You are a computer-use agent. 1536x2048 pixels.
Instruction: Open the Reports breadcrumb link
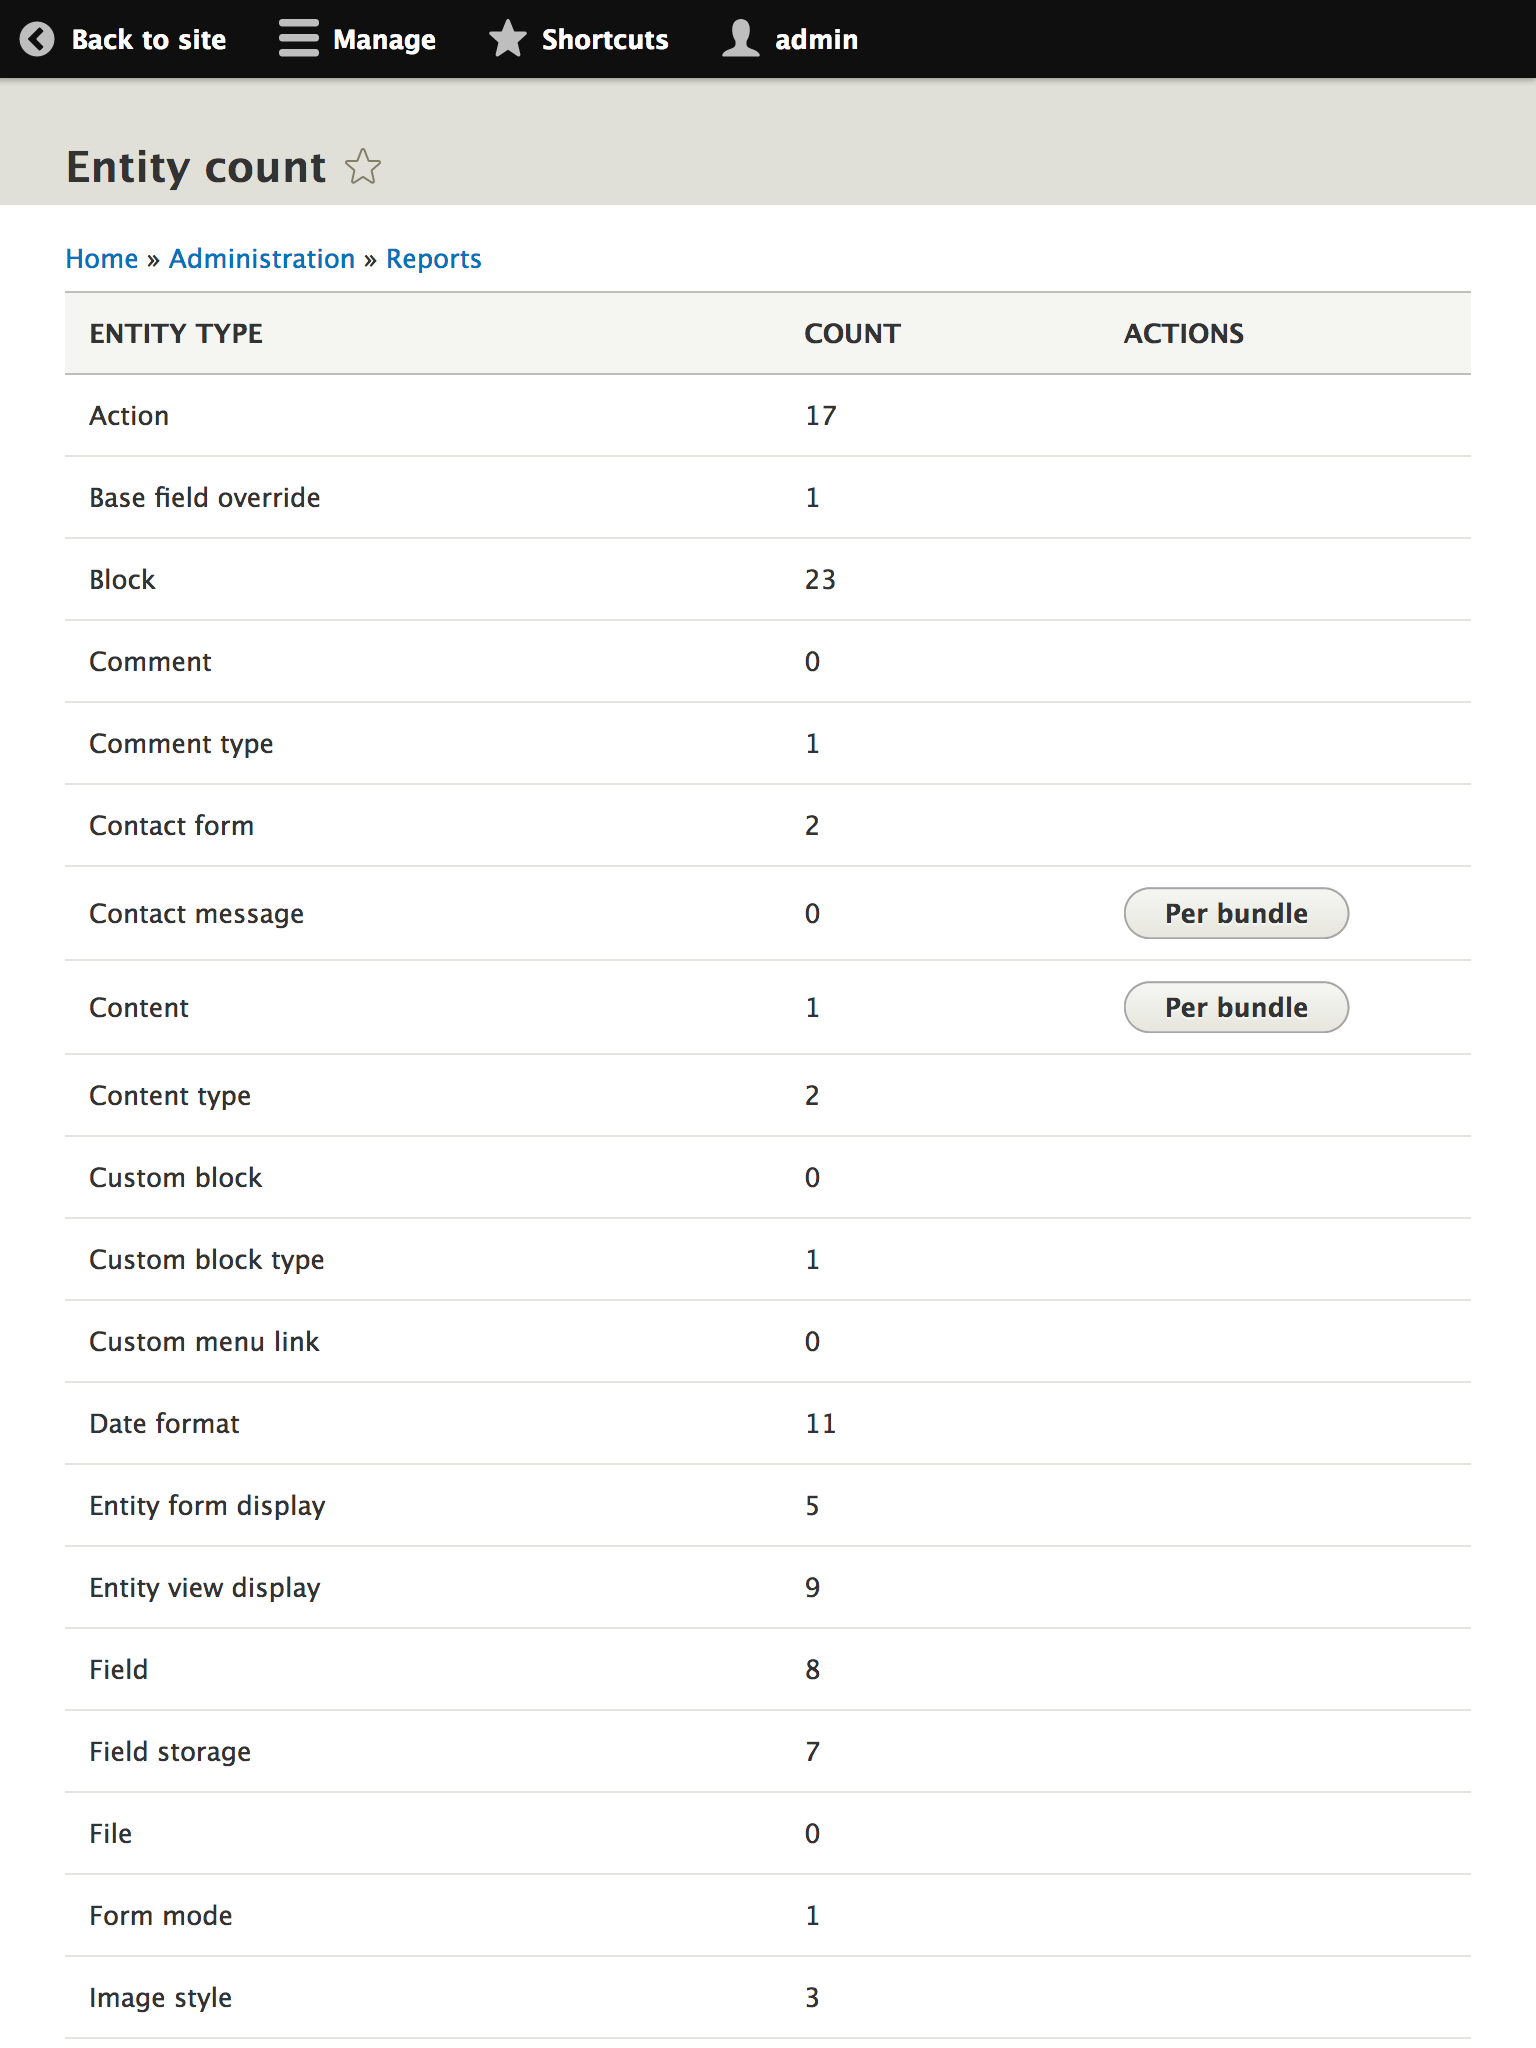[x=433, y=258]
